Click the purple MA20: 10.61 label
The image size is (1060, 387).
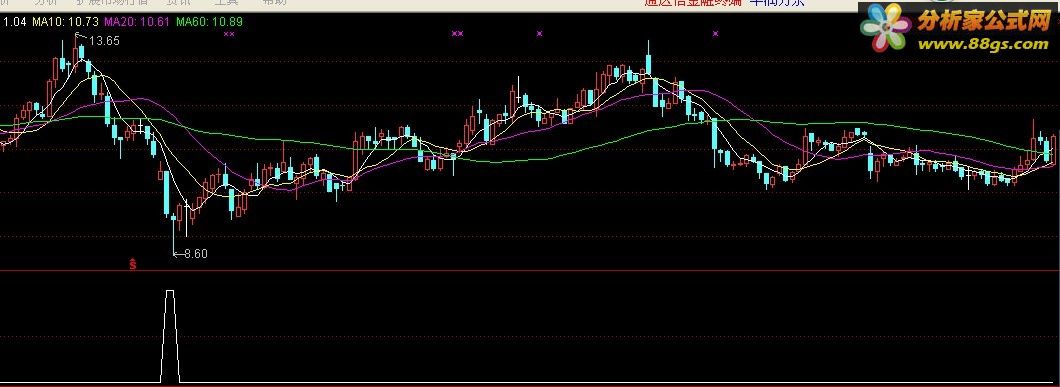(137, 22)
